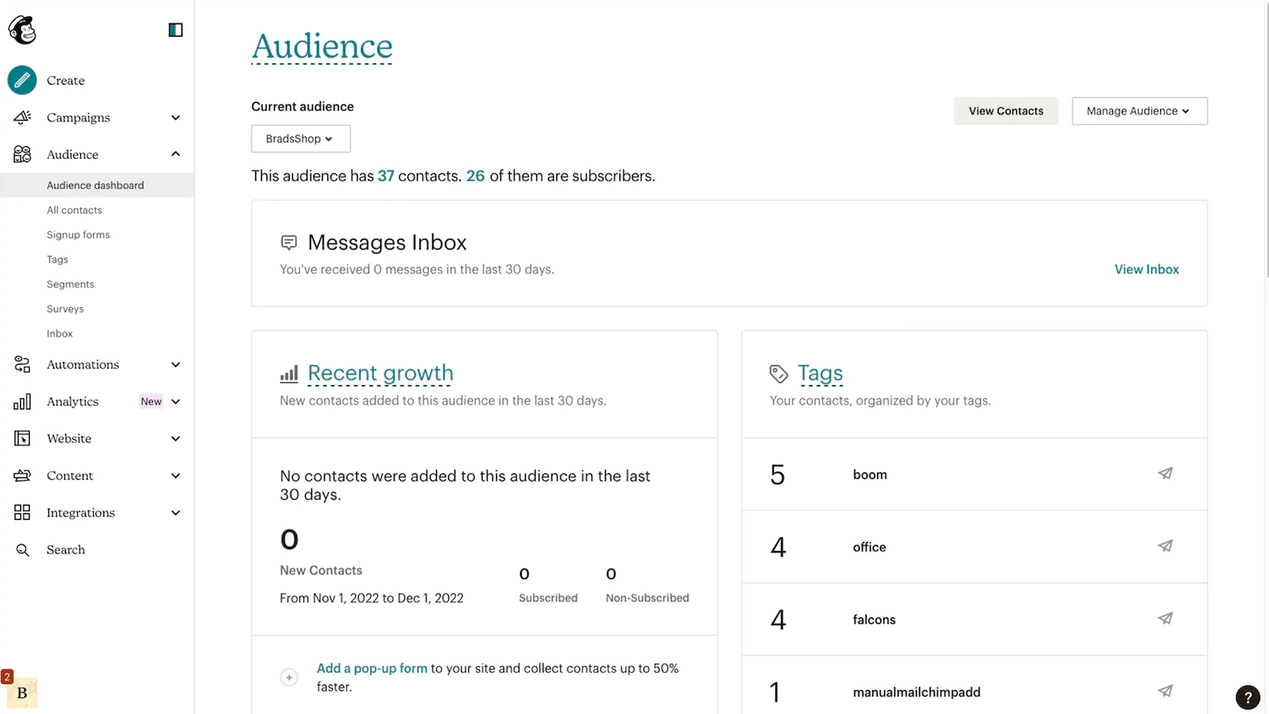
Task: Expand the Website menu chevron
Action: [175, 438]
